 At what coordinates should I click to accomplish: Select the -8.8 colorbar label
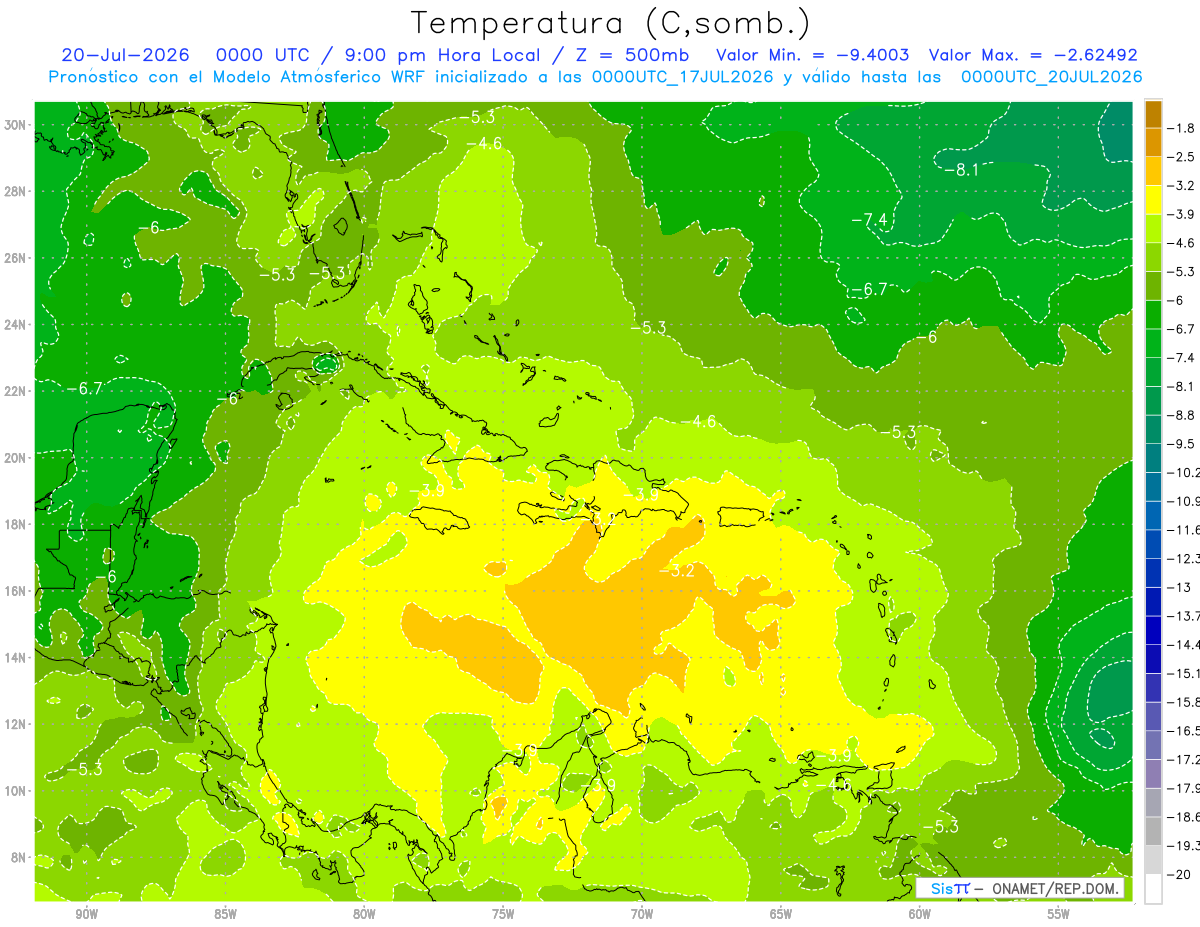(1181, 415)
